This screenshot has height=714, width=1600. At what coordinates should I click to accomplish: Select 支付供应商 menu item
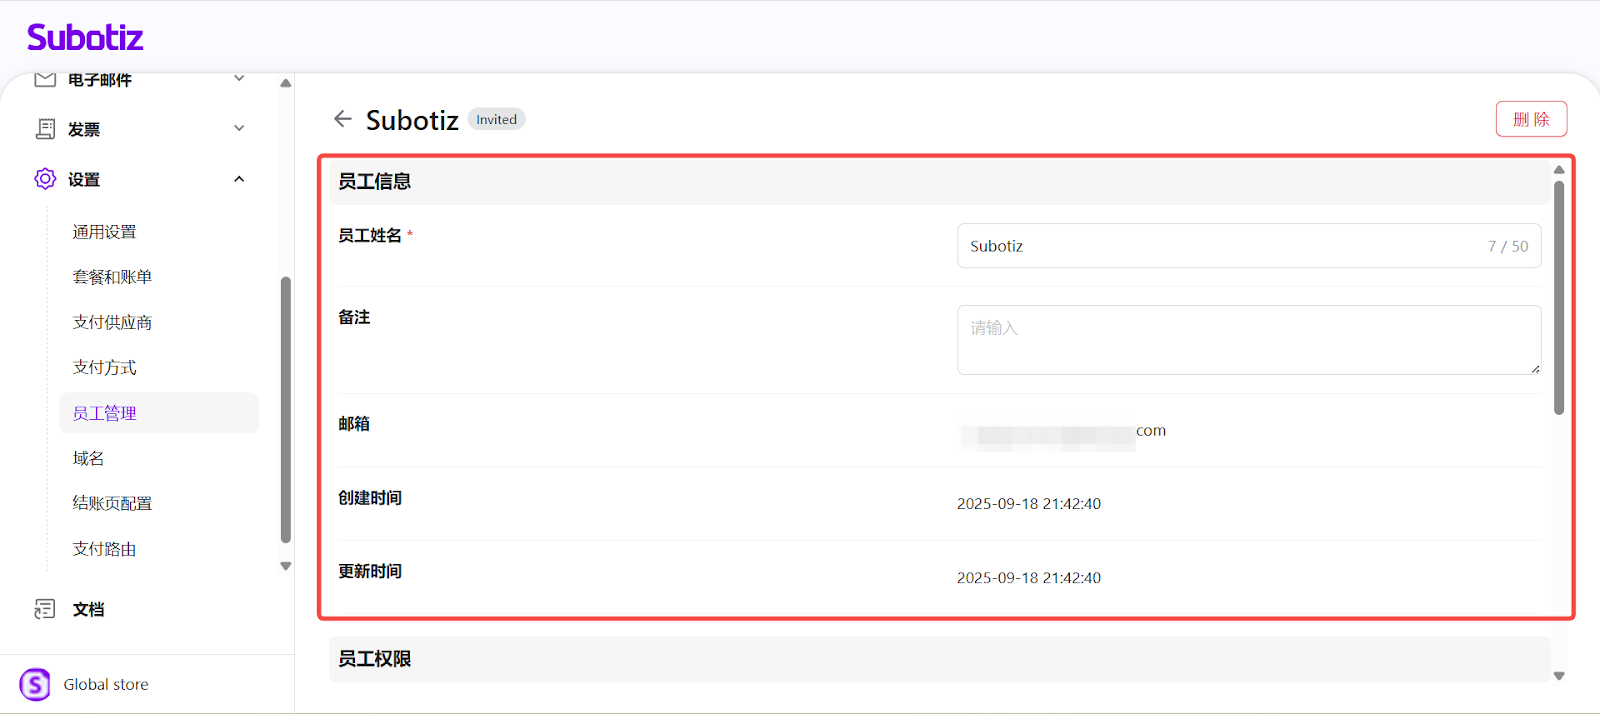coord(112,322)
